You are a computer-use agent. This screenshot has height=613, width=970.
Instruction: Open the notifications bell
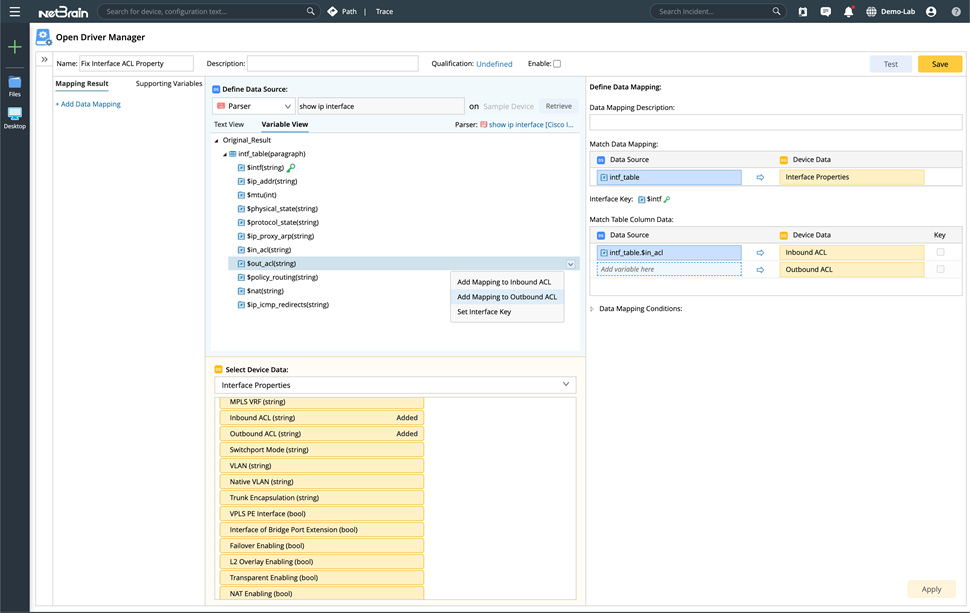848,12
